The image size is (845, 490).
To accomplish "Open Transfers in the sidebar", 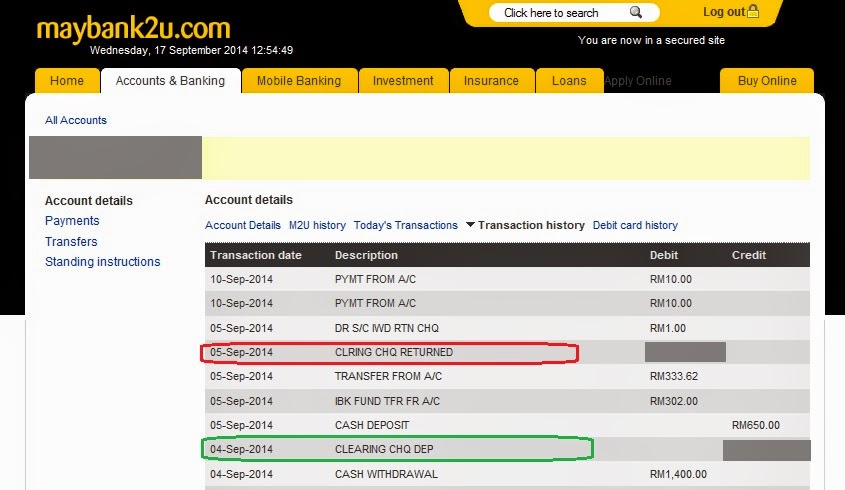I will tap(71, 241).
